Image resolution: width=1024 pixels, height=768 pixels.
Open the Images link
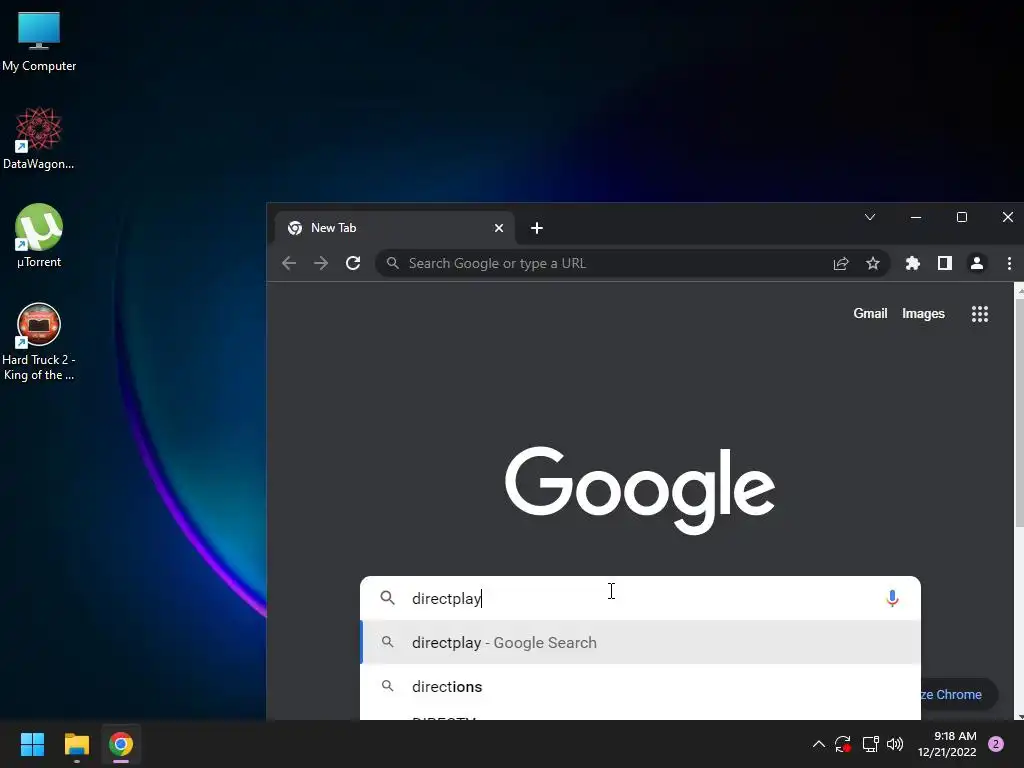923,313
